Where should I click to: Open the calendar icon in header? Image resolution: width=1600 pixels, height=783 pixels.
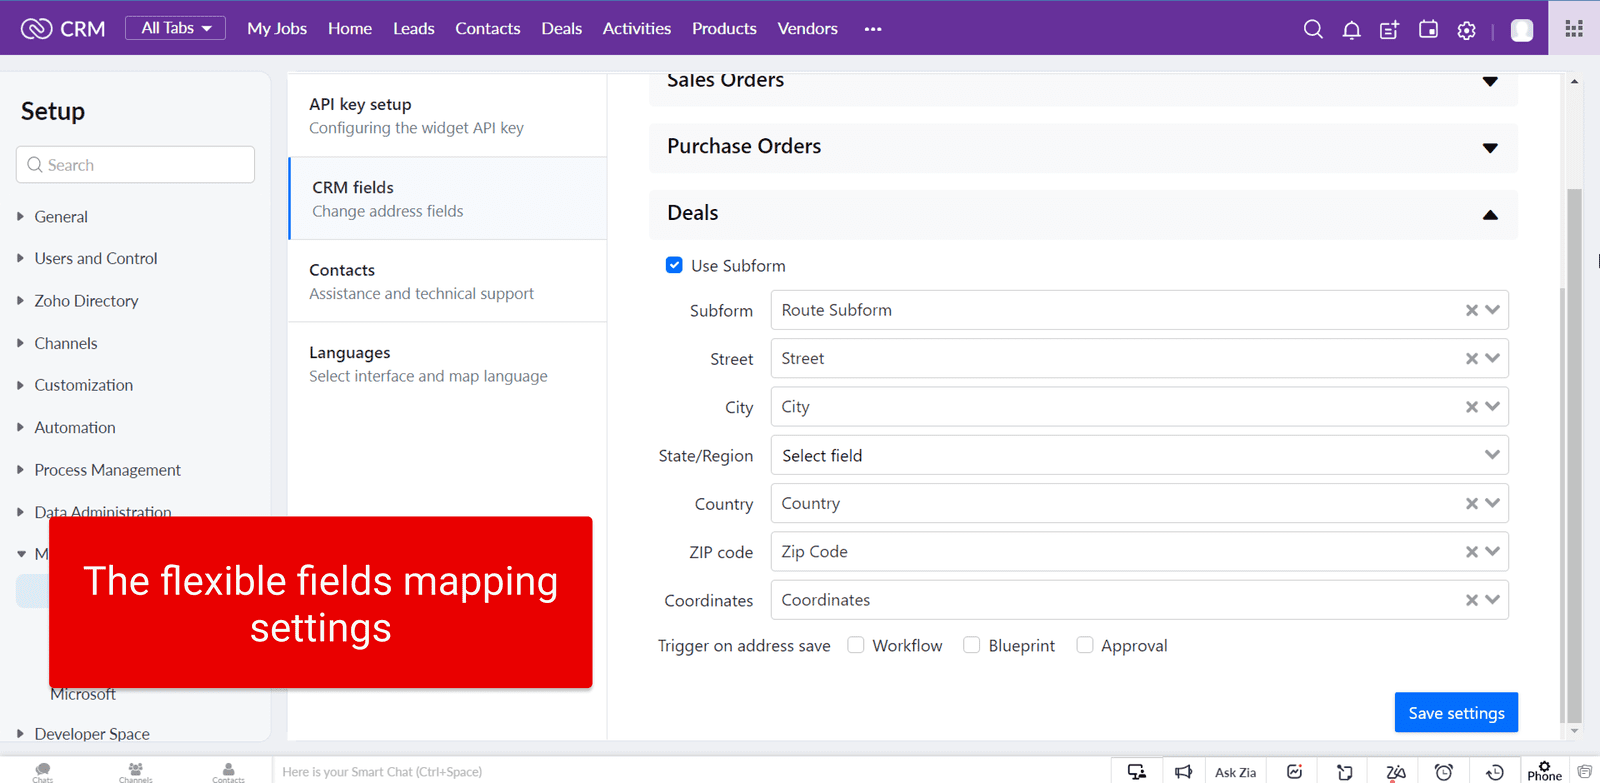1428,29
